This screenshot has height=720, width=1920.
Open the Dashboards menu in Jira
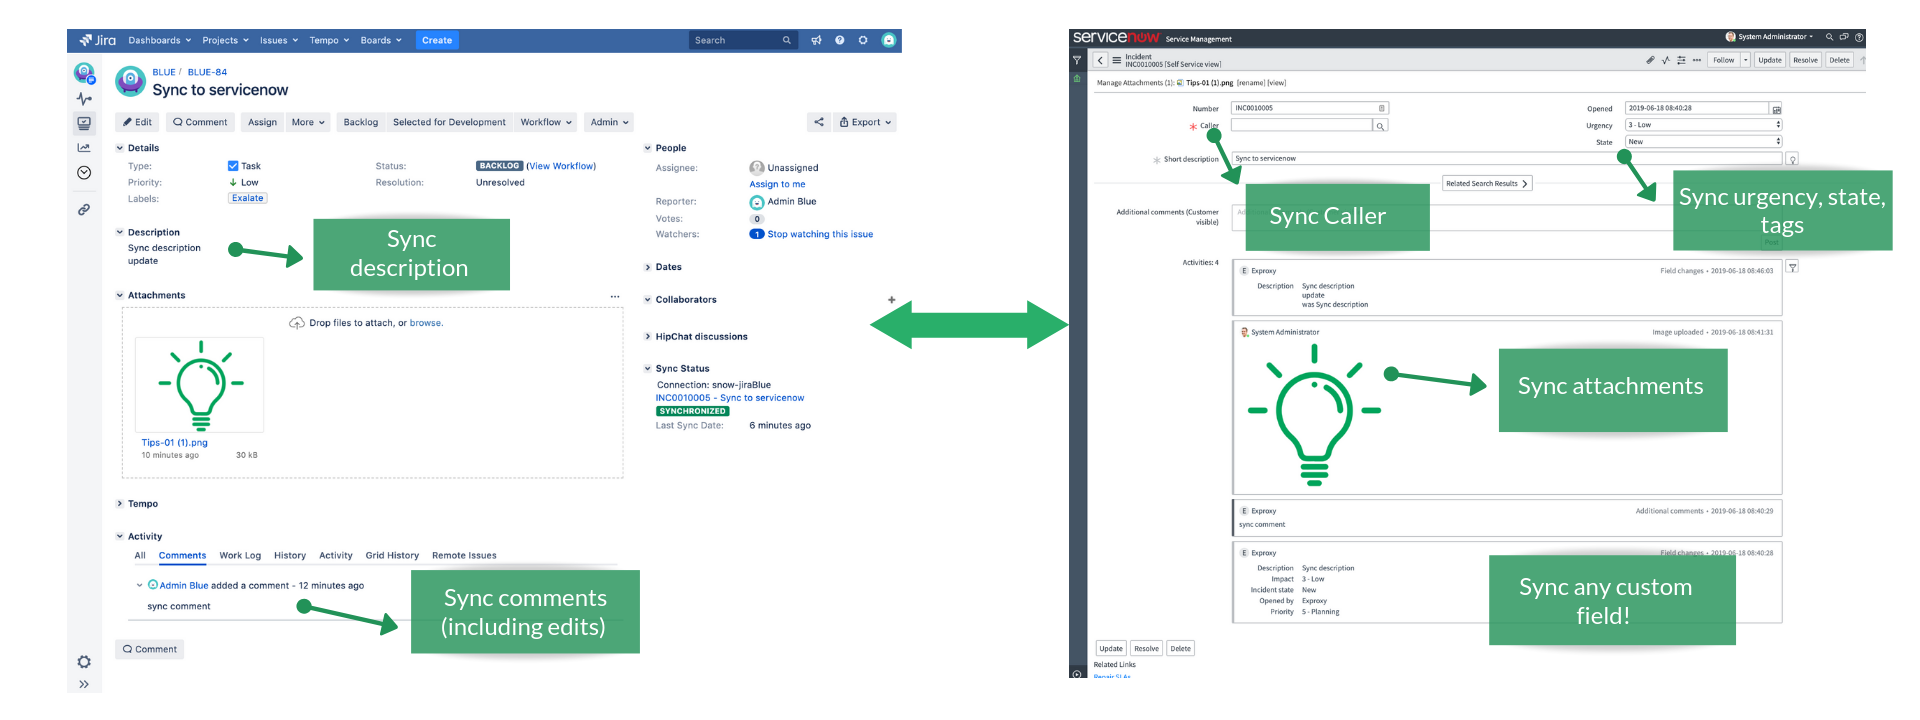tap(160, 40)
